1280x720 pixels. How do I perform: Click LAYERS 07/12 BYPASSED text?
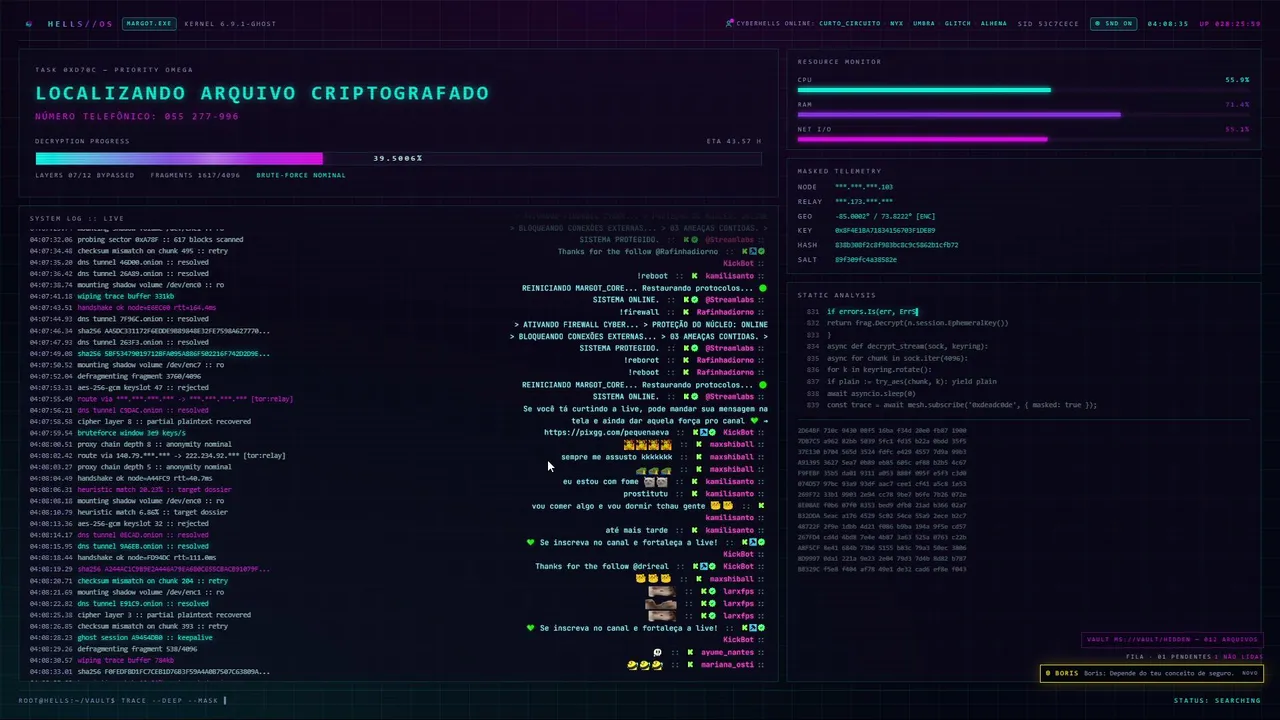click(x=84, y=175)
